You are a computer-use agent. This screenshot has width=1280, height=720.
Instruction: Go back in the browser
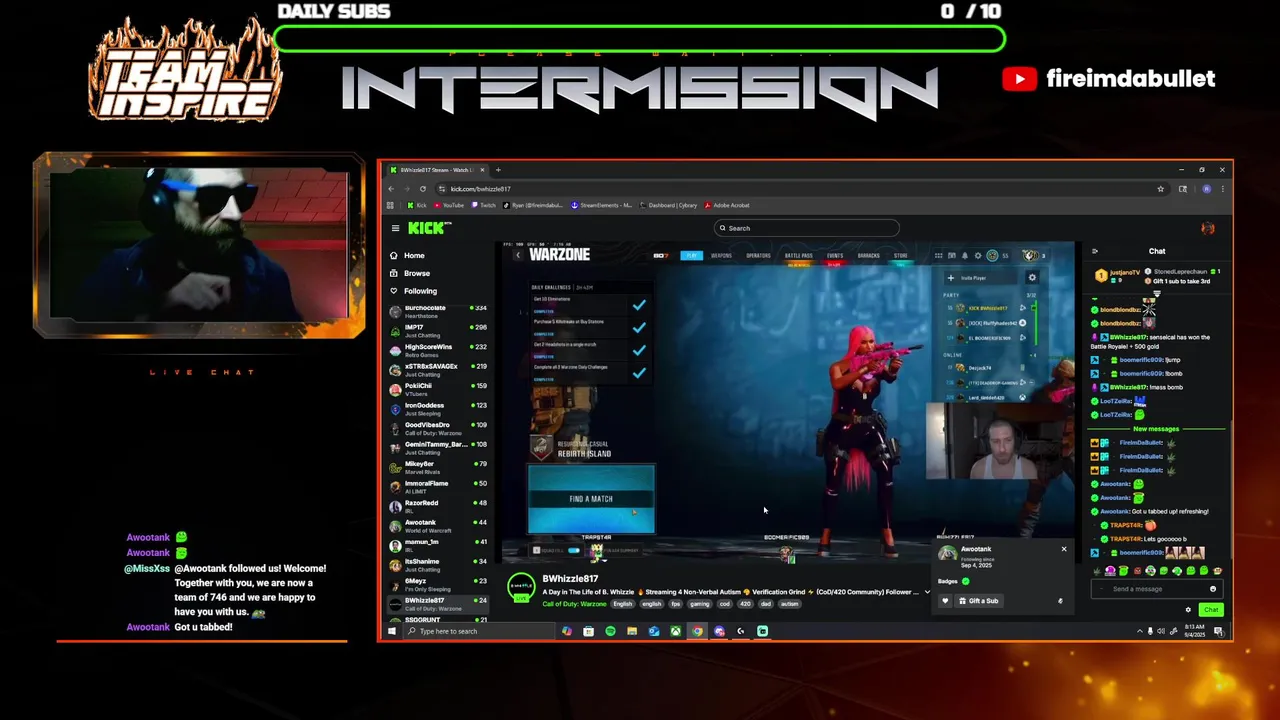tap(391, 189)
